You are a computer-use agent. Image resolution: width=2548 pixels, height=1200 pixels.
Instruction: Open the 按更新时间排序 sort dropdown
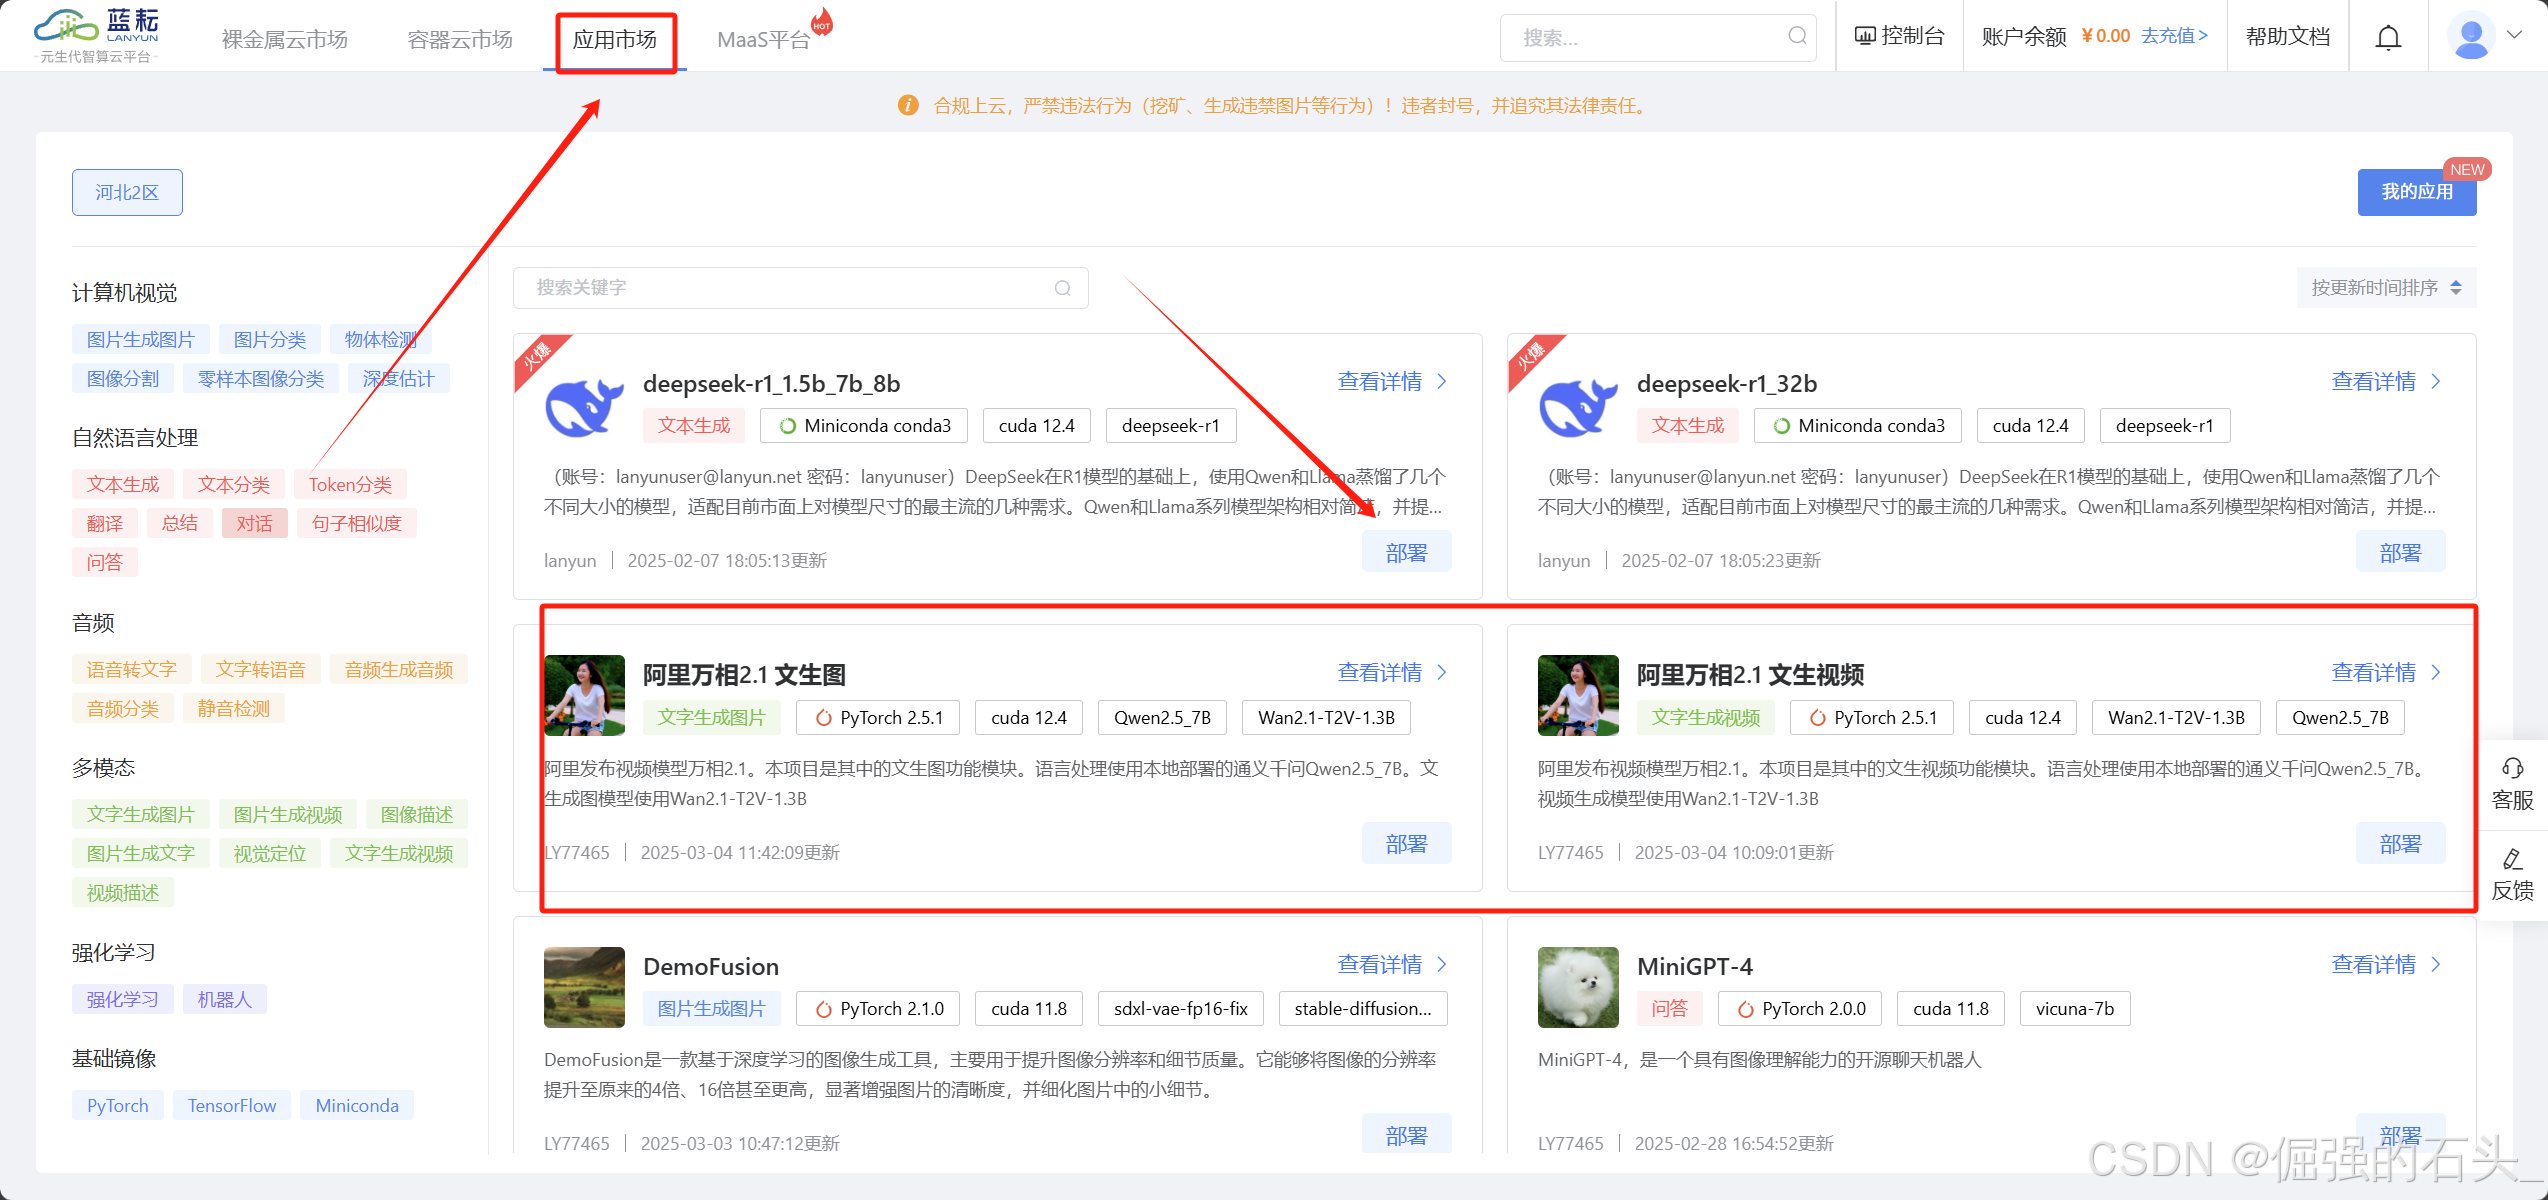pos(2385,288)
